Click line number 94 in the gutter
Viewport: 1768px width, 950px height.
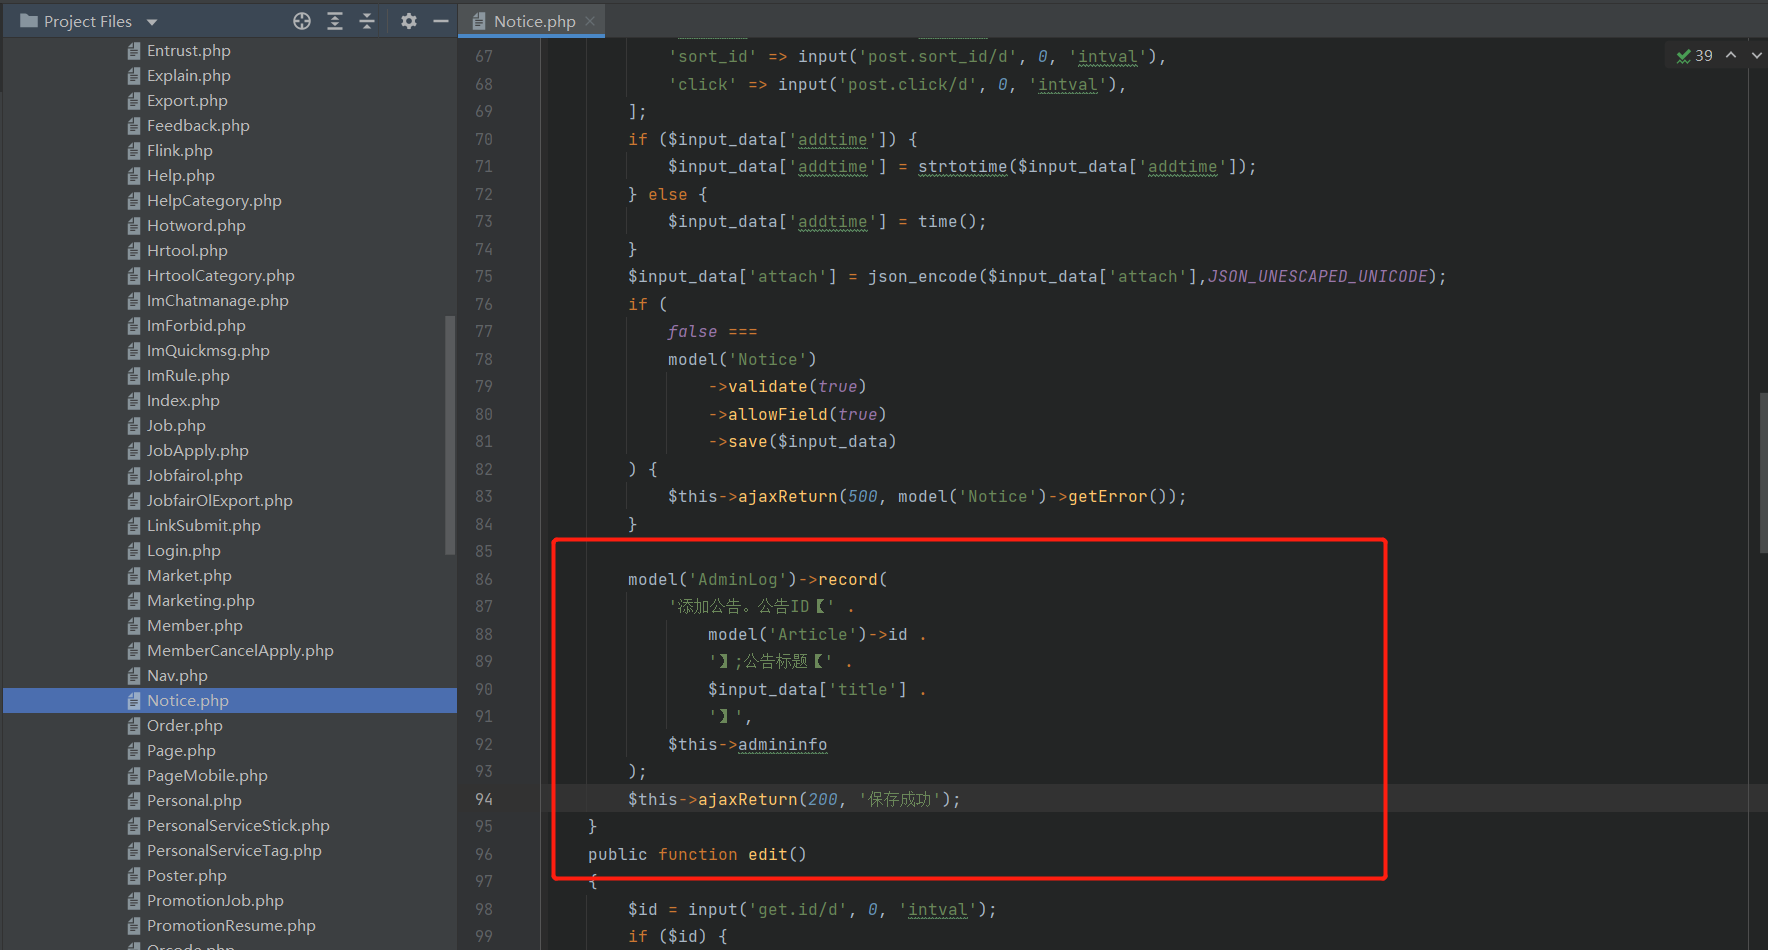tap(483, 799)
